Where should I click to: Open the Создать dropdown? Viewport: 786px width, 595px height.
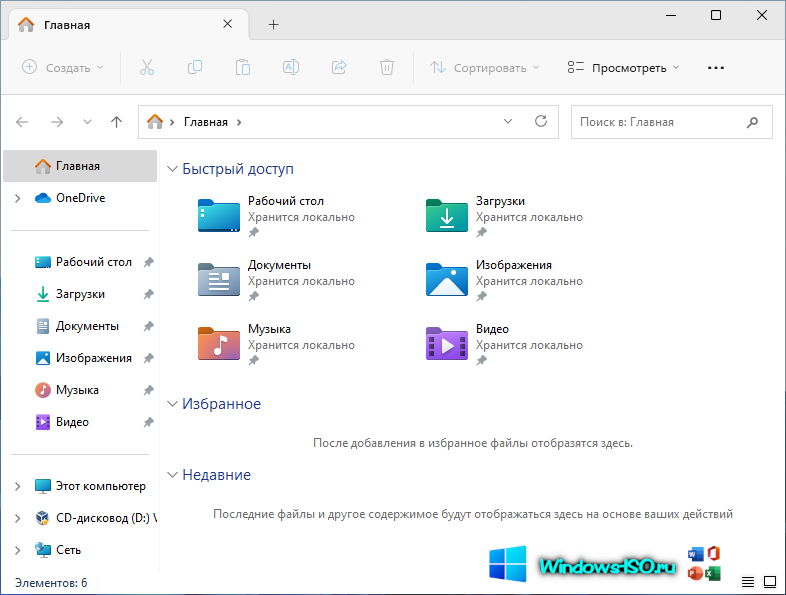click(63, 68)
